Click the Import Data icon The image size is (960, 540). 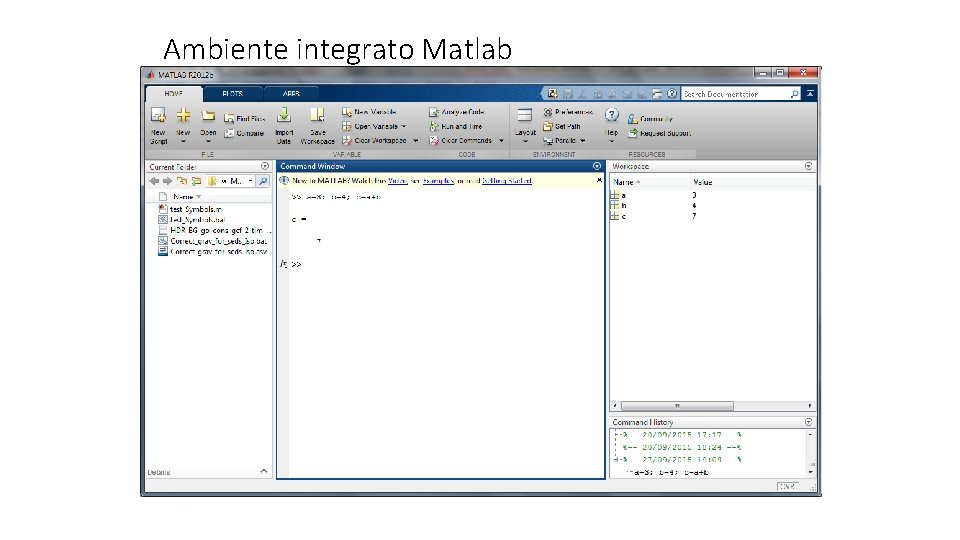pyautogui.click(x=284, y=115)
